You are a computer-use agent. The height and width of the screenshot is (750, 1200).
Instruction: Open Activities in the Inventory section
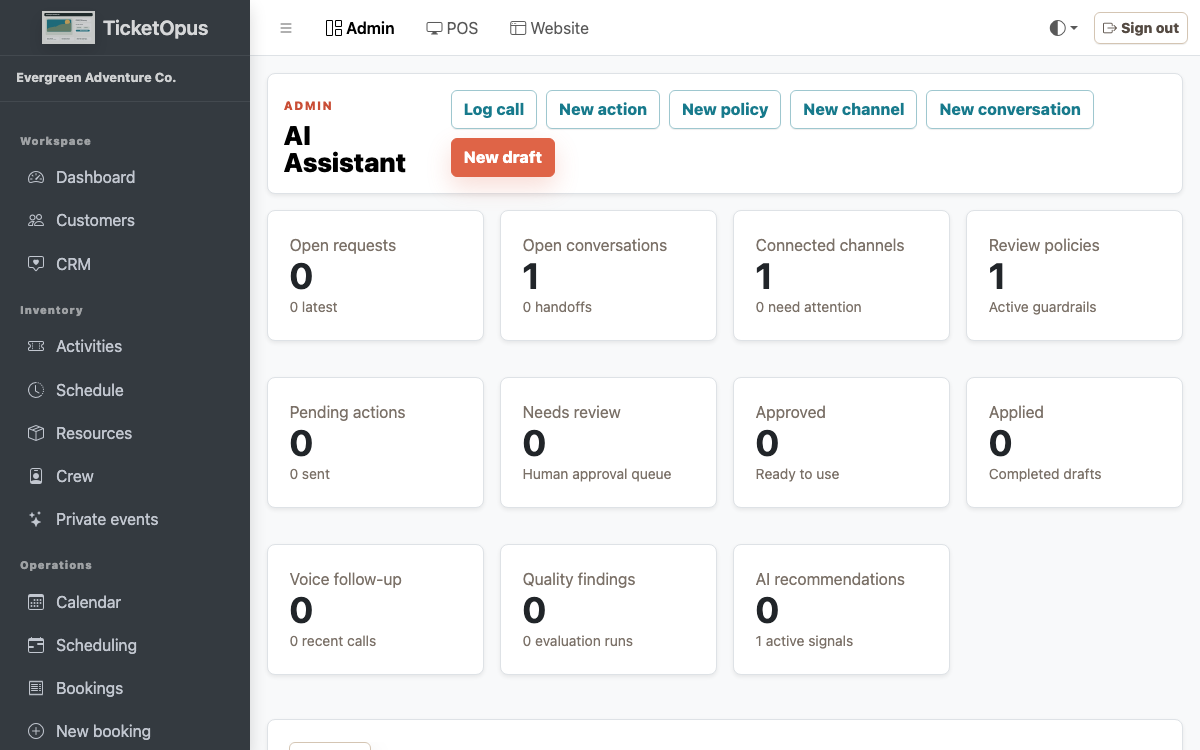(x=125, y=347)
